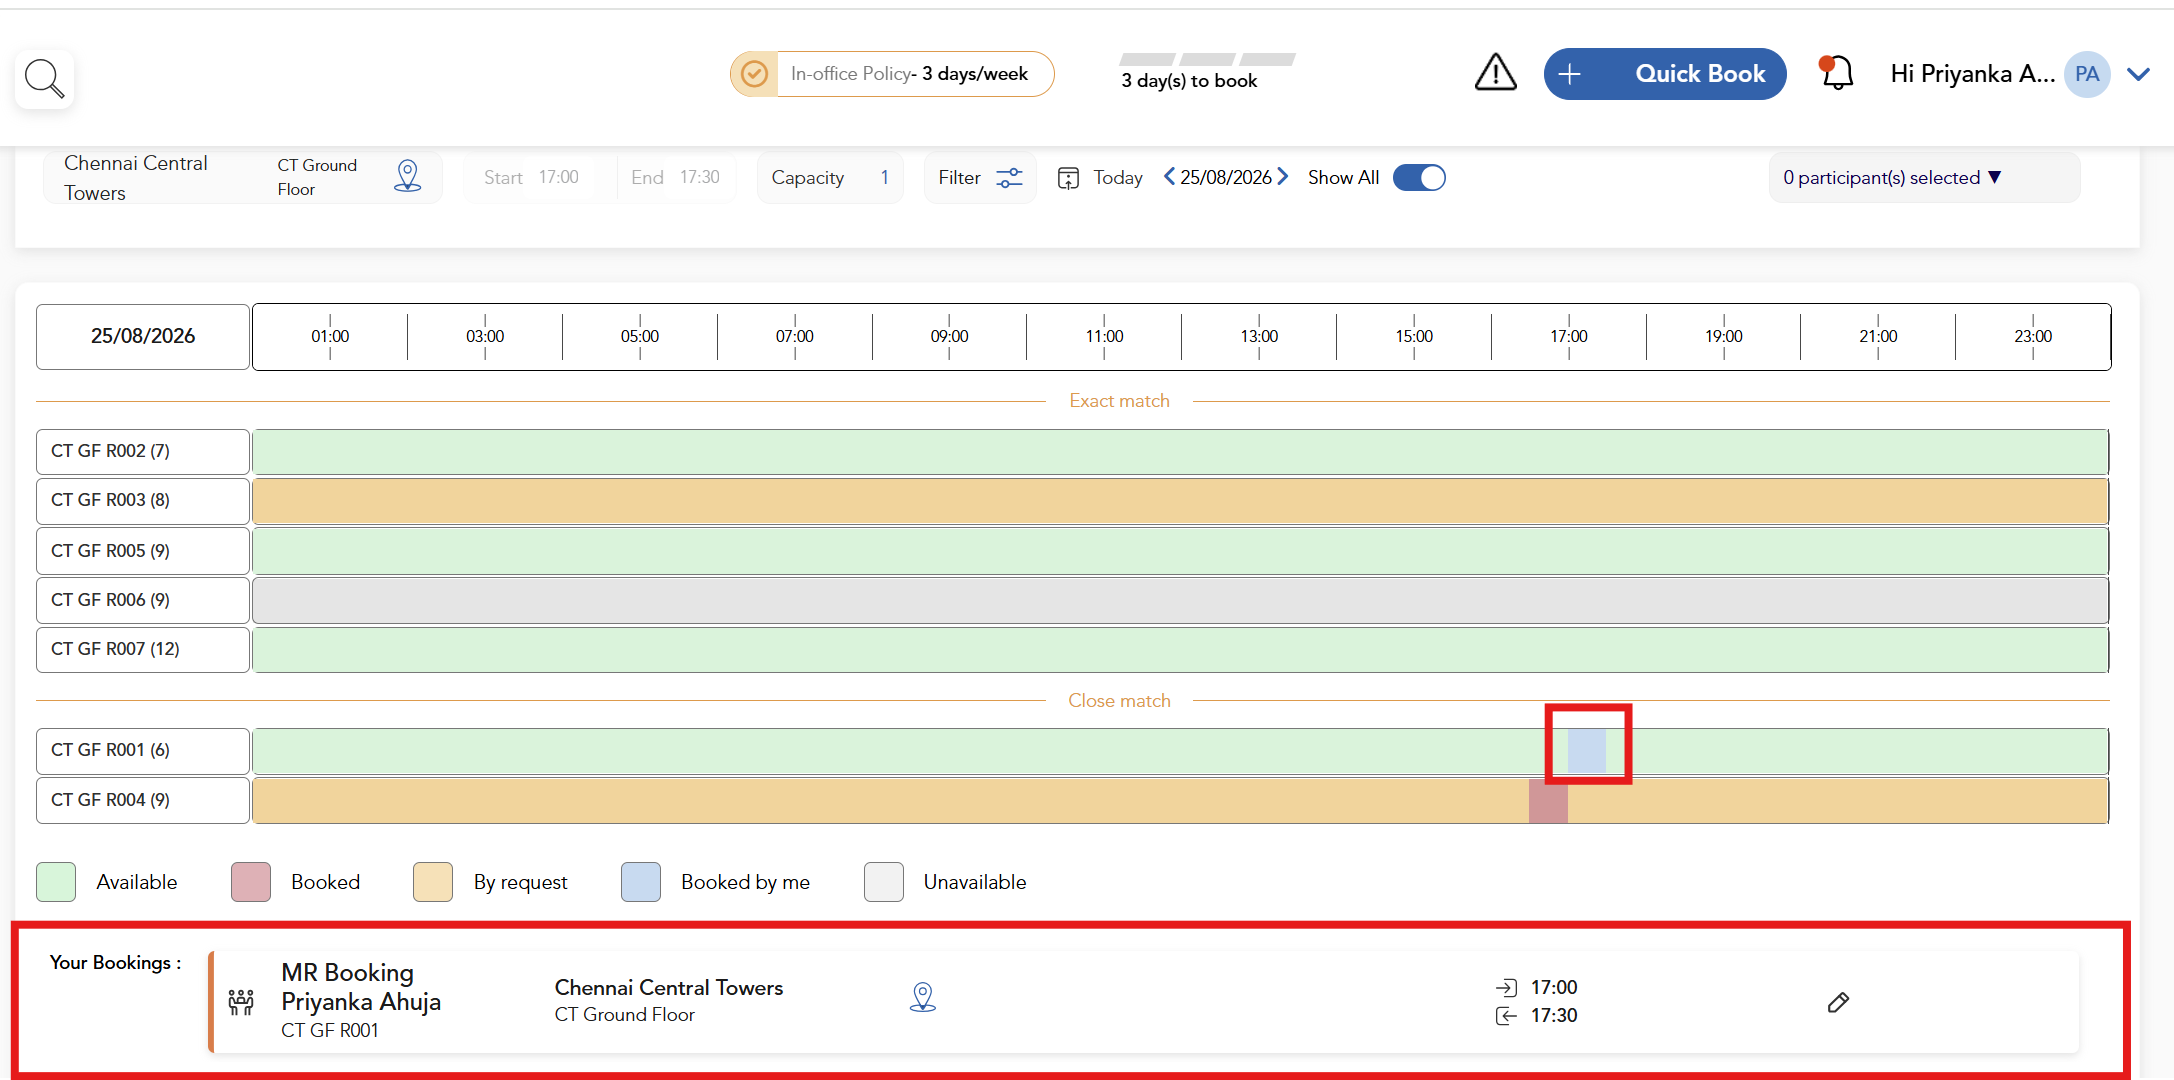The image size is (2174, 1080).
Task: Click the 17:00 timeline marker
Action: tap(1569, 336)
